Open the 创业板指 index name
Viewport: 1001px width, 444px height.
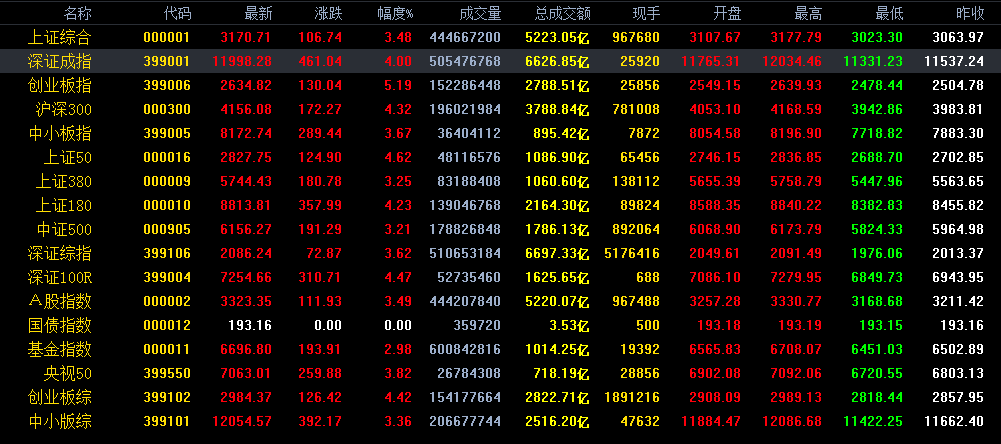pyautogui.click(x=59, y=86)
